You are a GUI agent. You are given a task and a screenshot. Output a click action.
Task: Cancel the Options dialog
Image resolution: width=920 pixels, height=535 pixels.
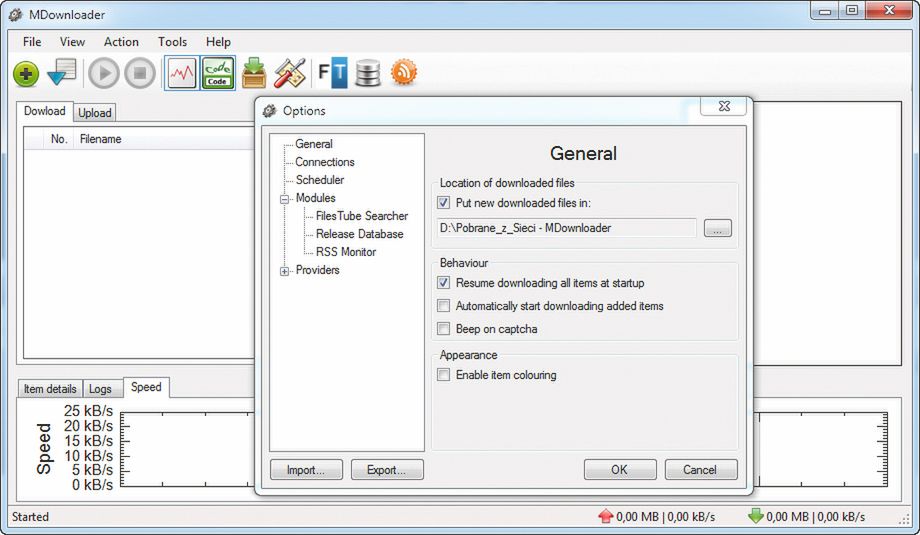pos(701,470)
